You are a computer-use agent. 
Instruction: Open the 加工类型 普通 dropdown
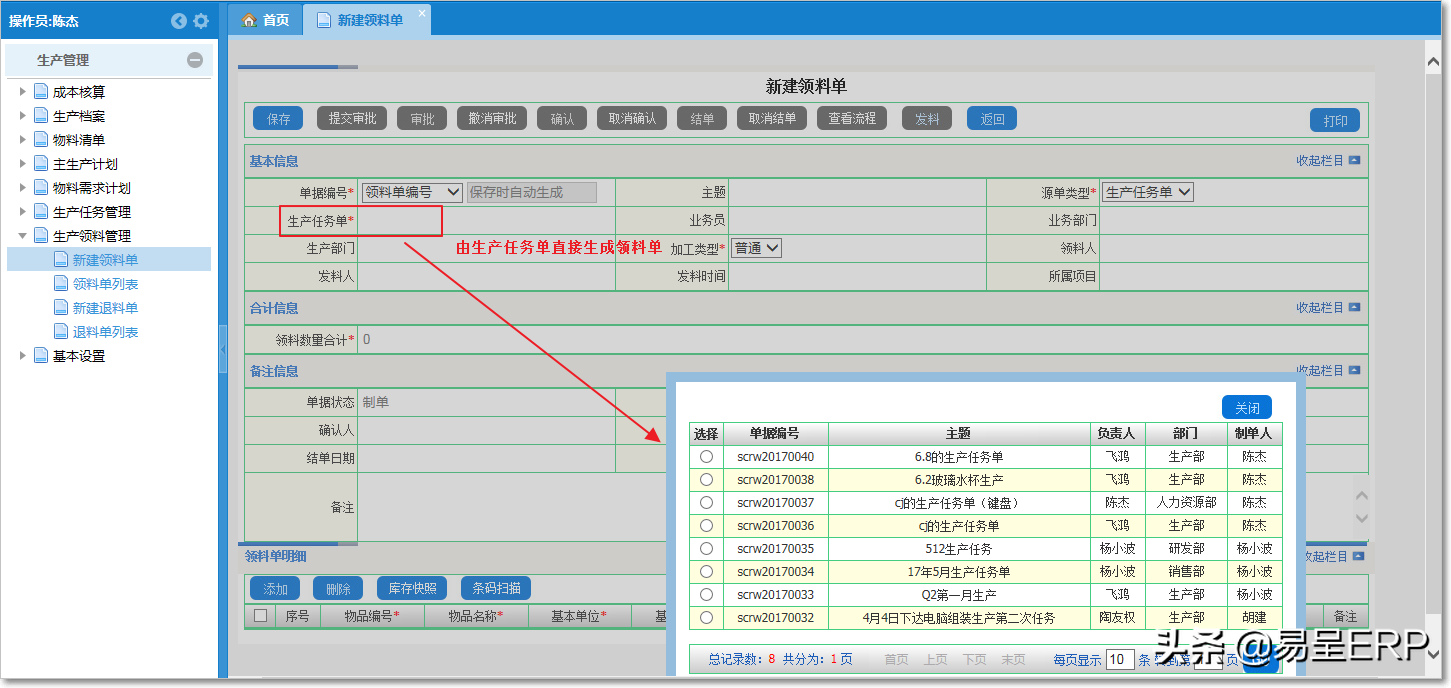(x=756, y=248)
